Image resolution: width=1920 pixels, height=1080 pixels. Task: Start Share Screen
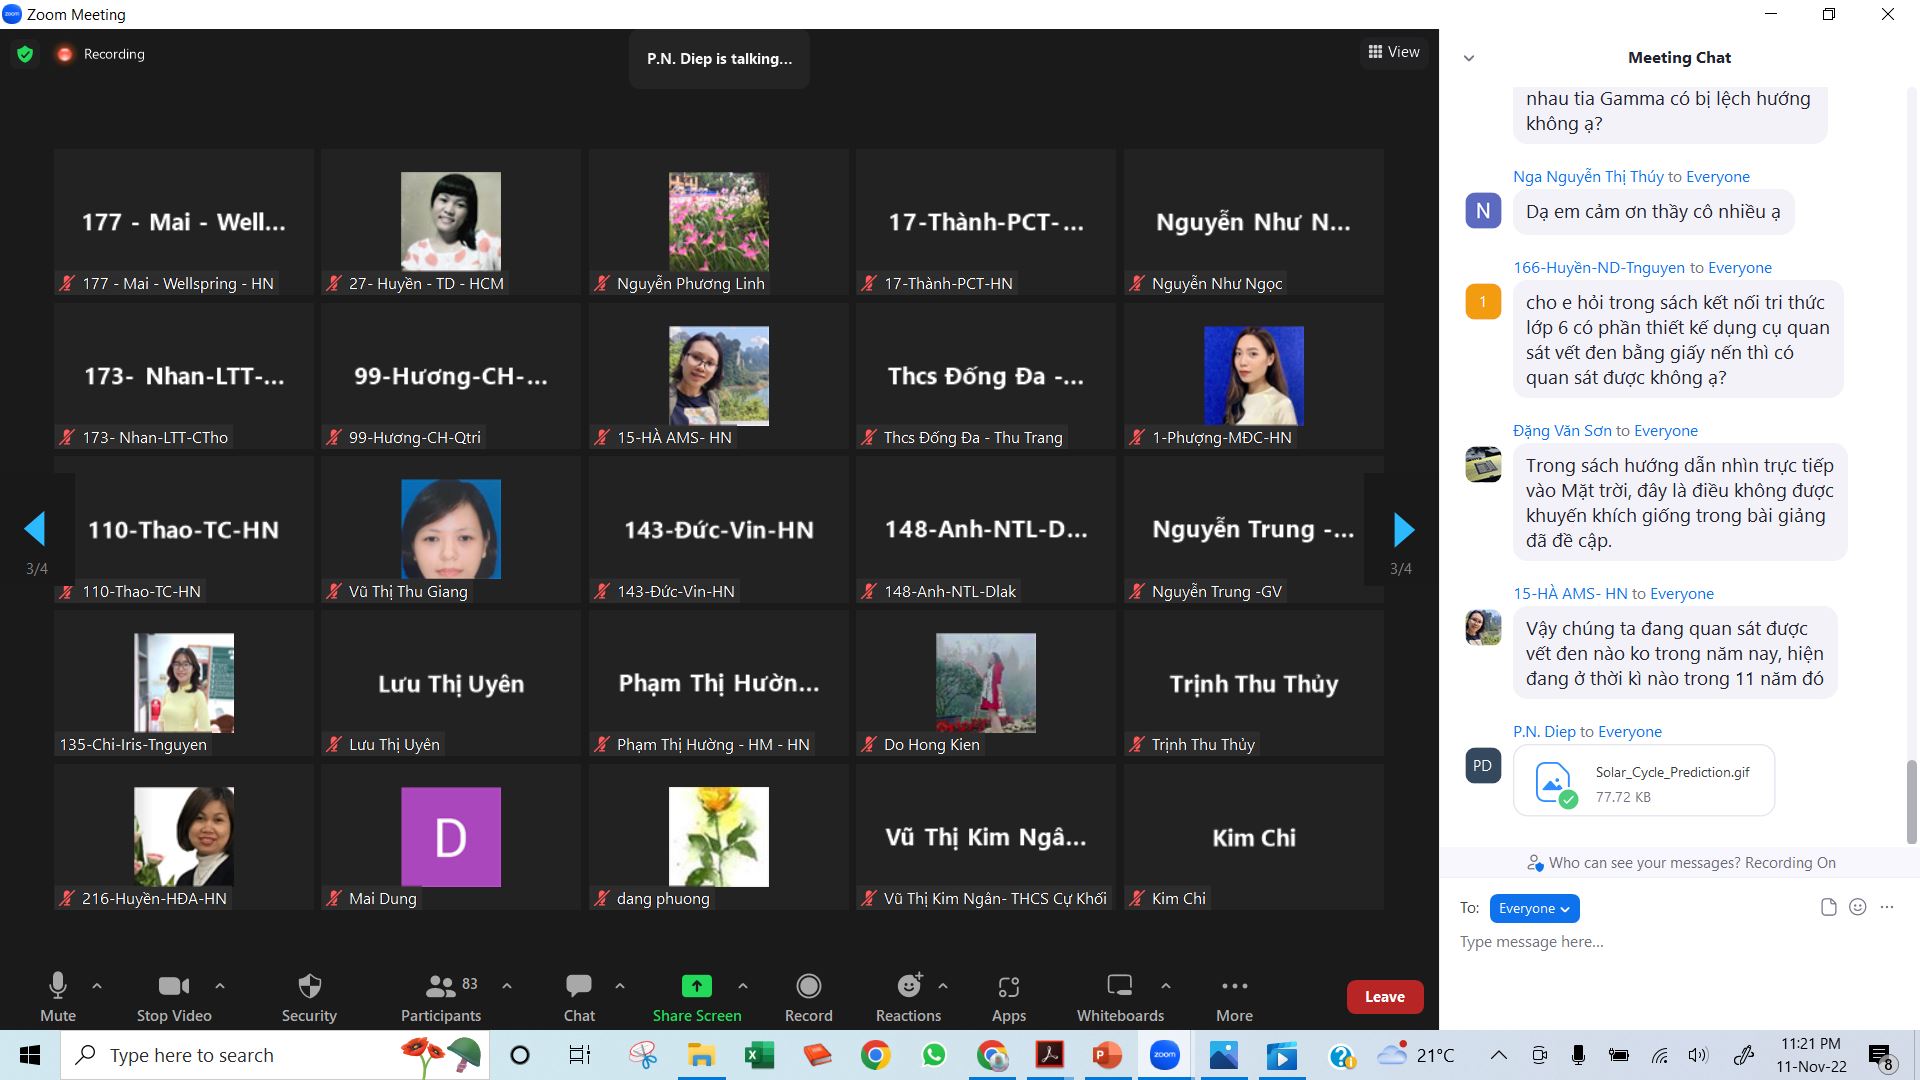(697, 997)
